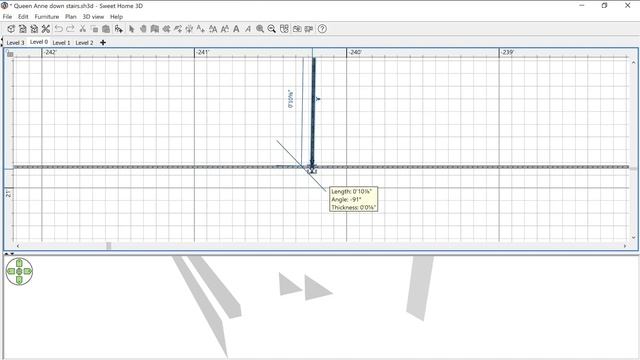The height and width of the screenshot is (360, 640).
Task: Open the File menu
Action: 7,17
